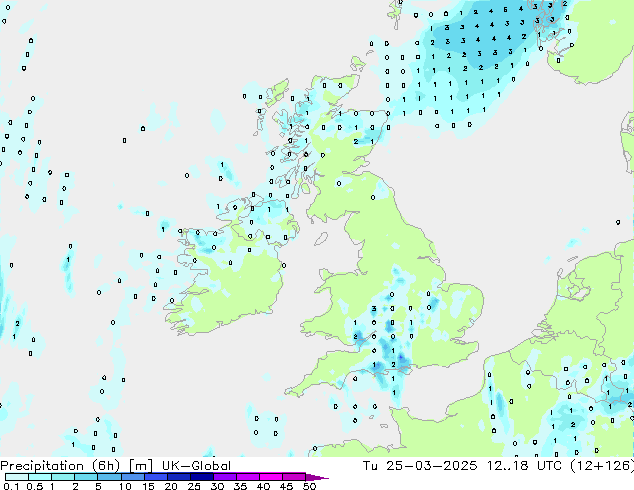
Task: Click the legend swatch between 30 and 35
Action: coord(225,477)
